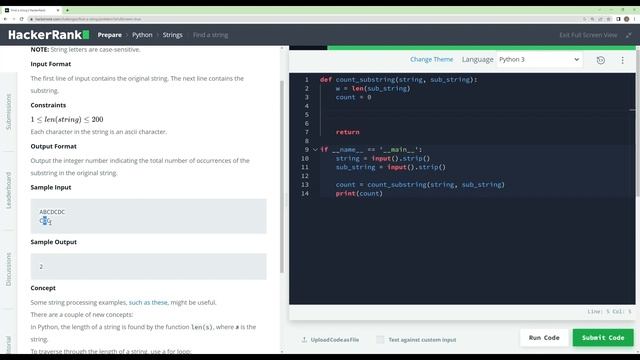This screenshot has width=640, height=360.
Task: Click the 'w = len(sub_string)' line
Action: pyautogui.click(x=373, y=89)
